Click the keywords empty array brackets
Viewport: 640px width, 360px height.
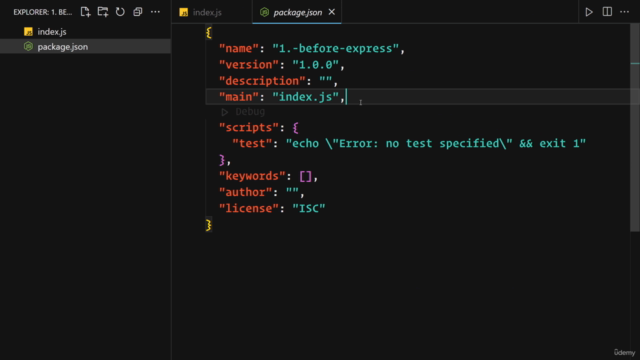tap(305, 176)
